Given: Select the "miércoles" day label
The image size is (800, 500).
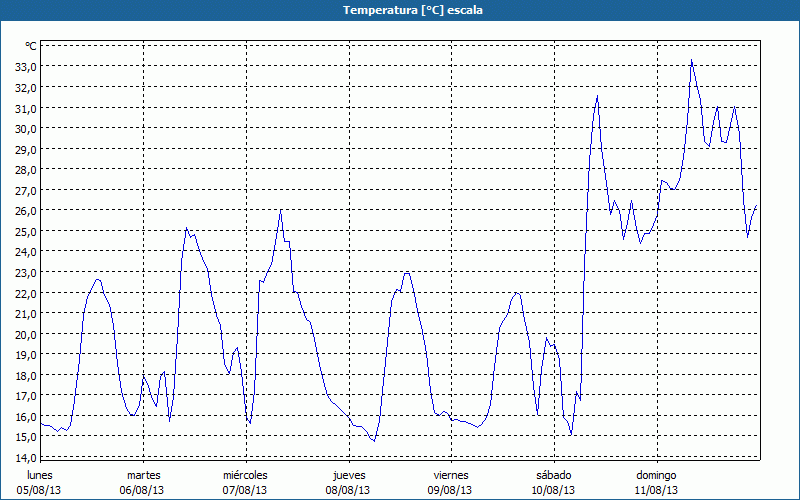Looking at the screenshot, I should coord(246,475).
